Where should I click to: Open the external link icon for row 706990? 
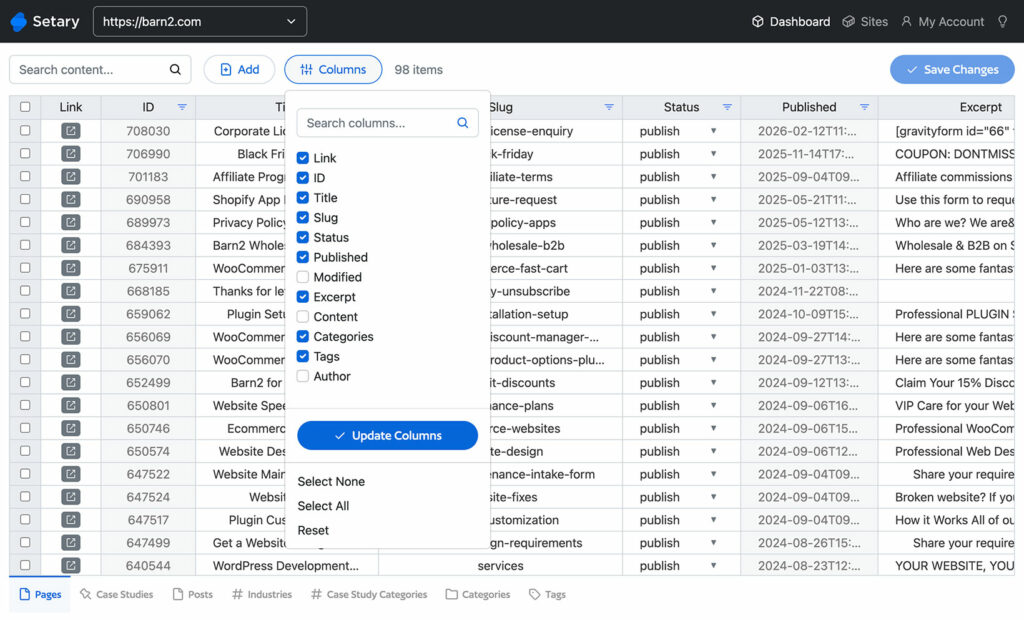[x=71, y=154]
